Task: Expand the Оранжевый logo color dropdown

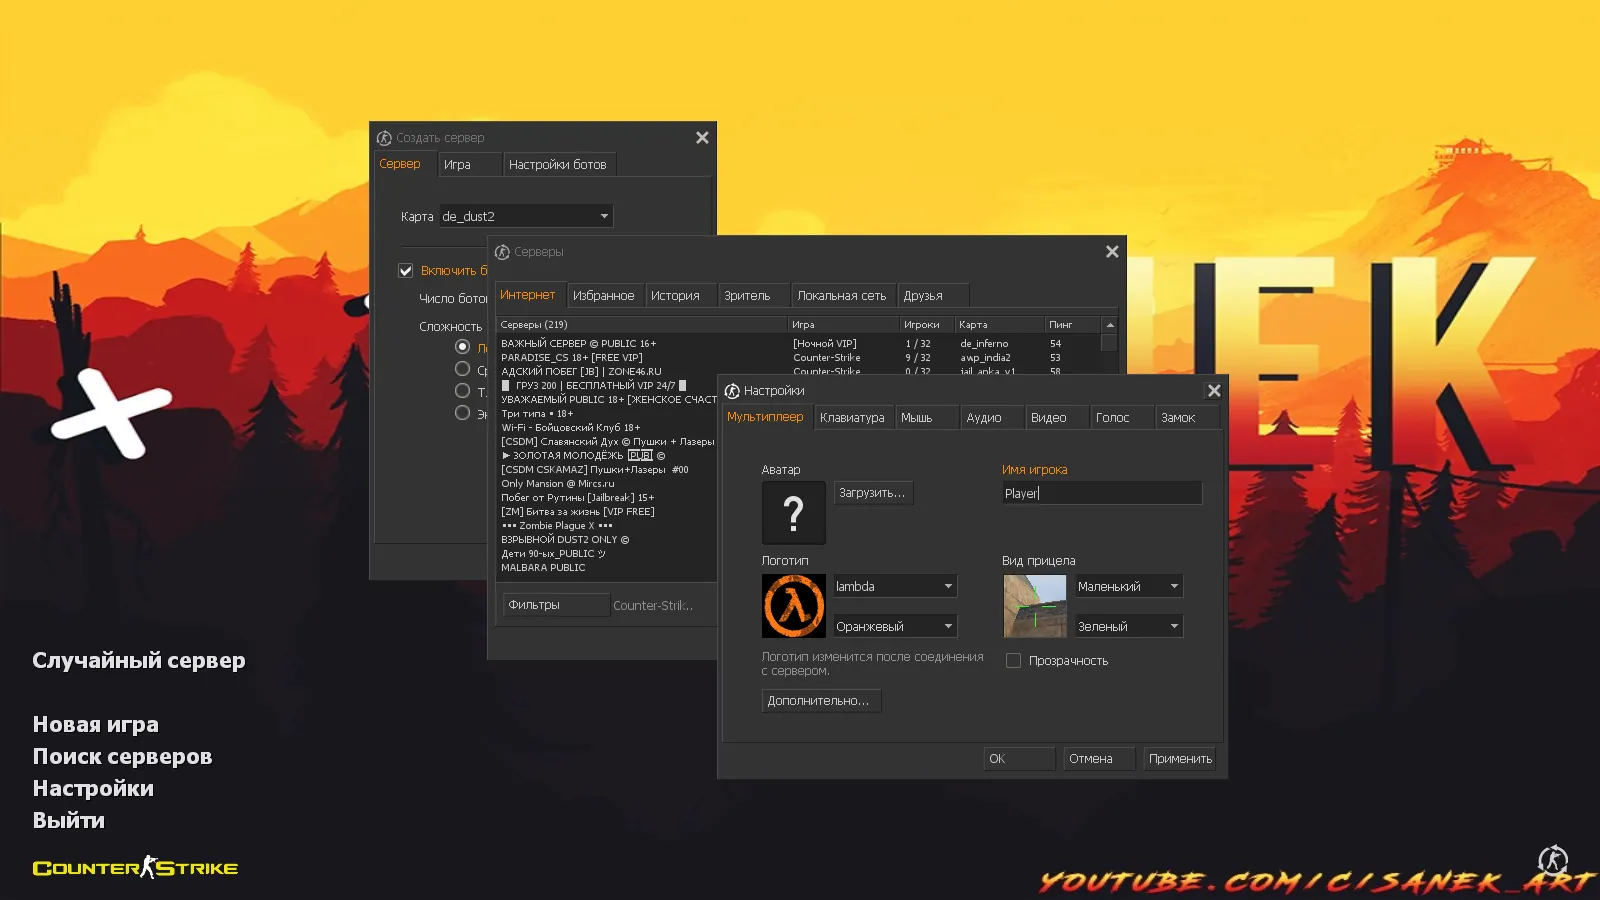Action: point(896,627)
